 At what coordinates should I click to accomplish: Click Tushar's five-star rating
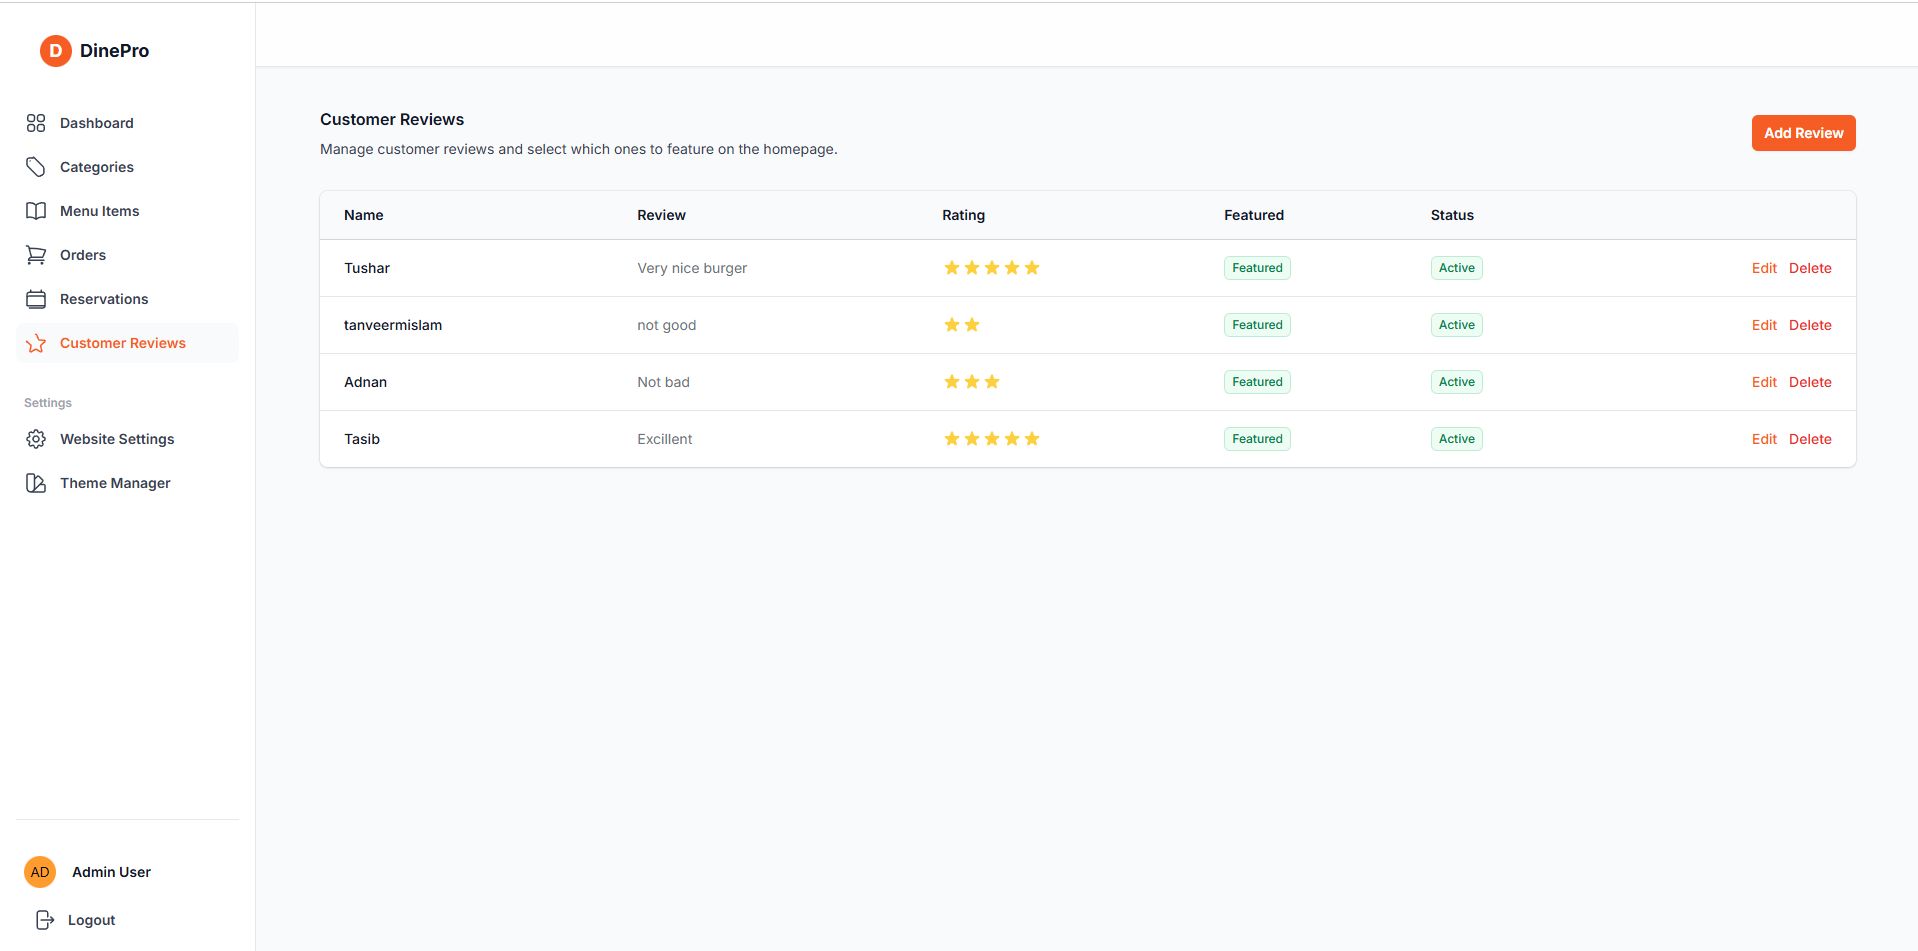991,268
